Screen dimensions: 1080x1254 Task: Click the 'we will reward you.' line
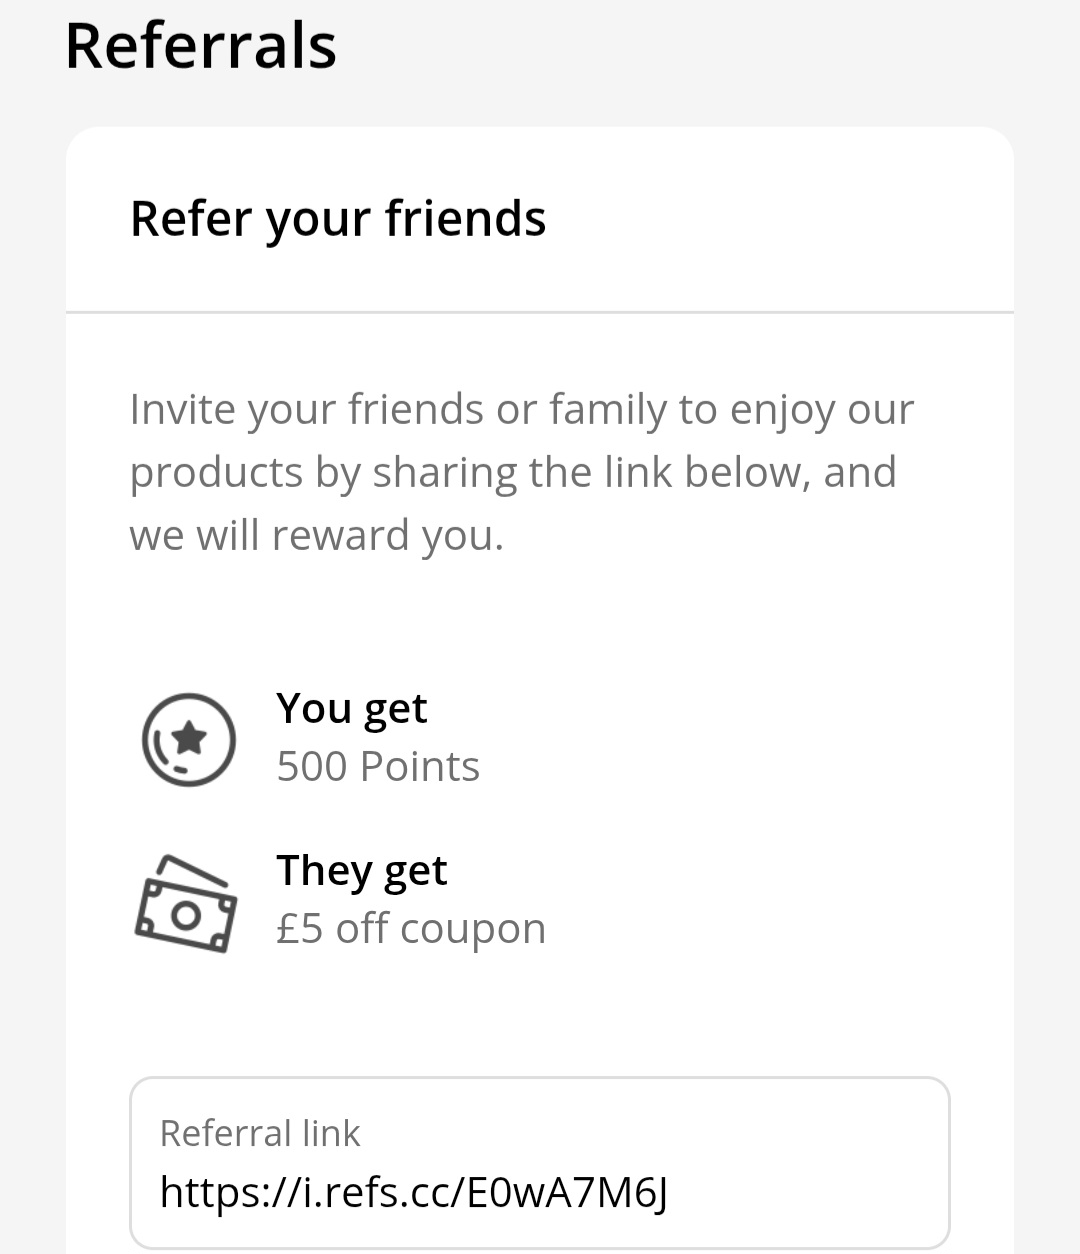point(316,535)
